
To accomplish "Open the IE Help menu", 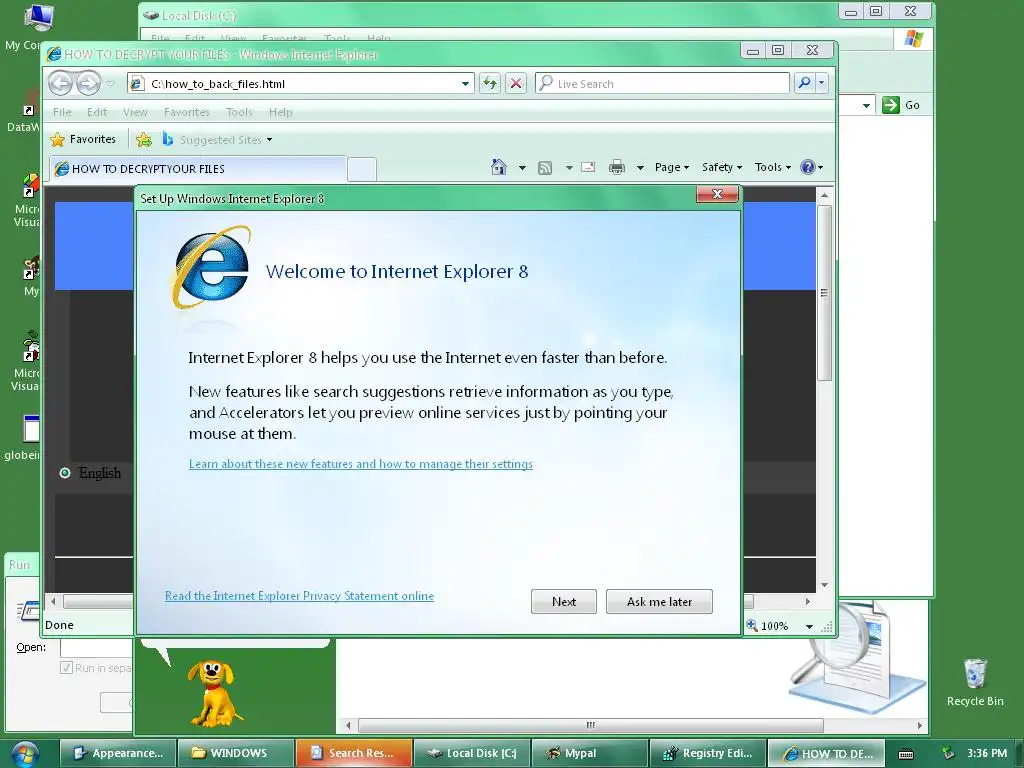I will coord(281,112).
